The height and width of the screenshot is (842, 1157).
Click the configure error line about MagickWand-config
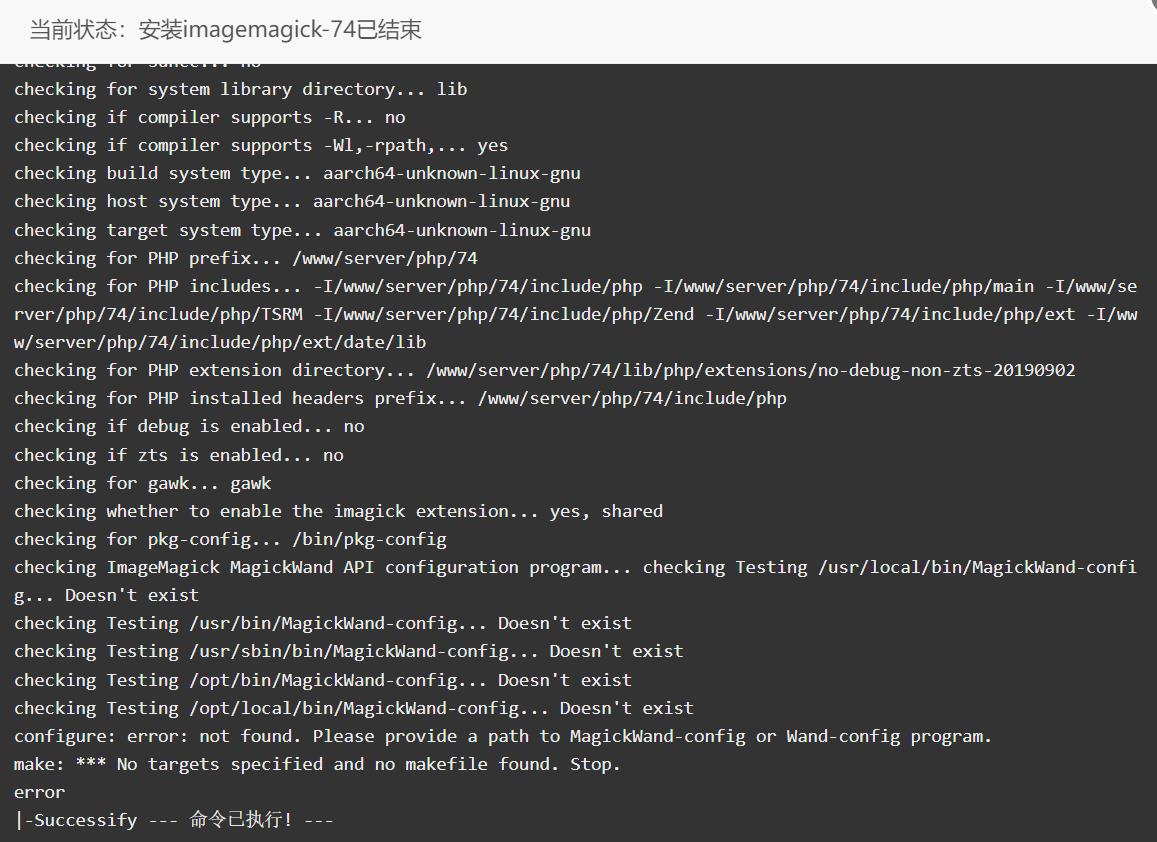tap(502, 736)
